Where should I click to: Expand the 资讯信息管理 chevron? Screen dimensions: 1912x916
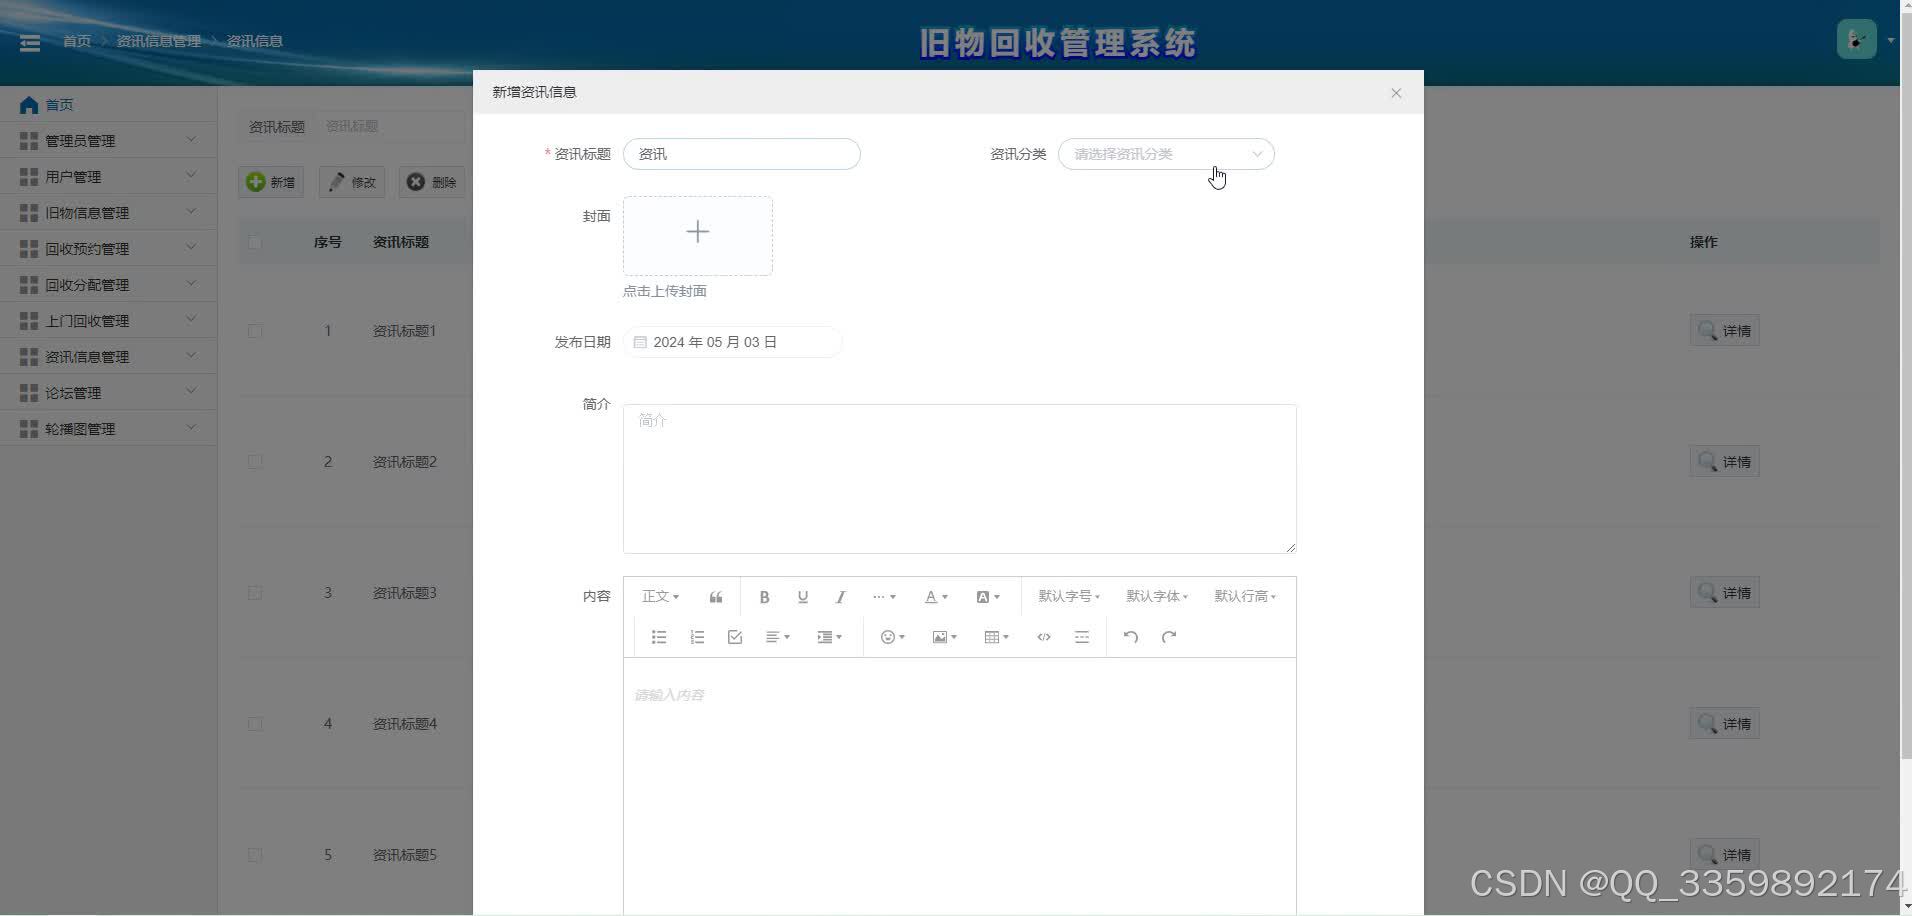tap(191, 356)
